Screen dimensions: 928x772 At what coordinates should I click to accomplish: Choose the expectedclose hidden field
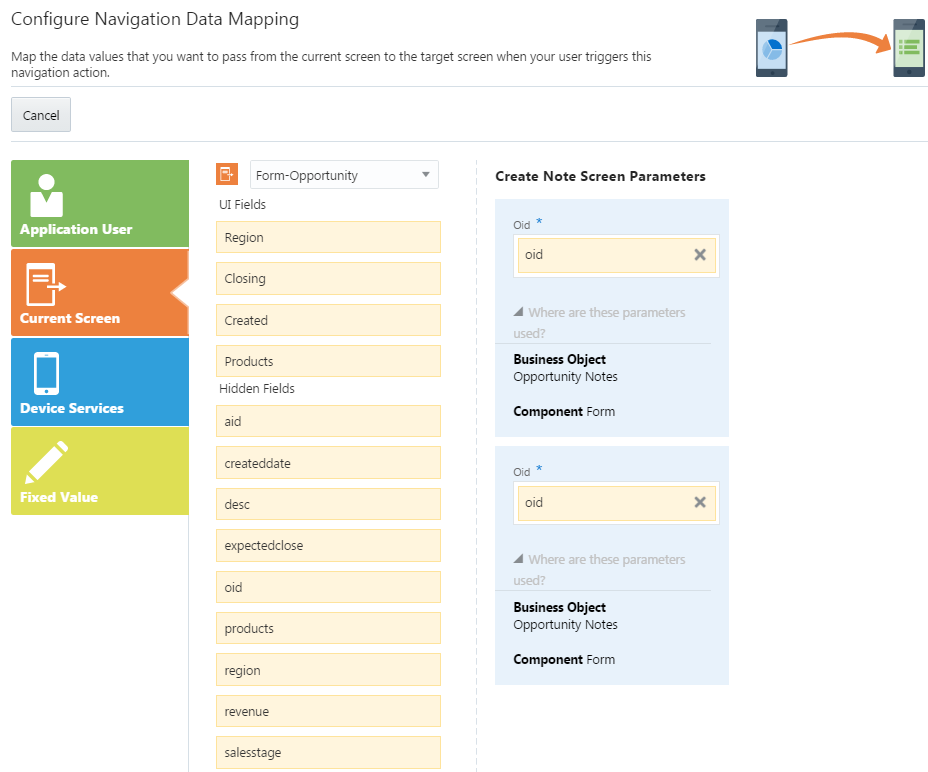pos(328,546)
